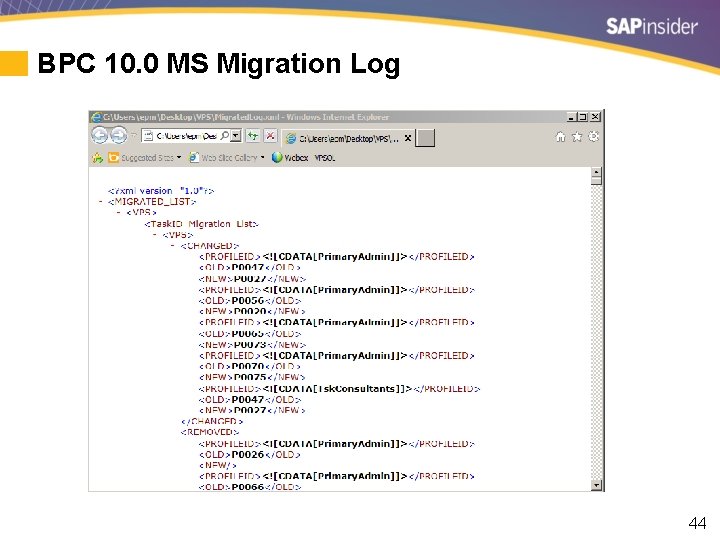
Task: Open the VPSO favorite link
Action: click(325, 158)
